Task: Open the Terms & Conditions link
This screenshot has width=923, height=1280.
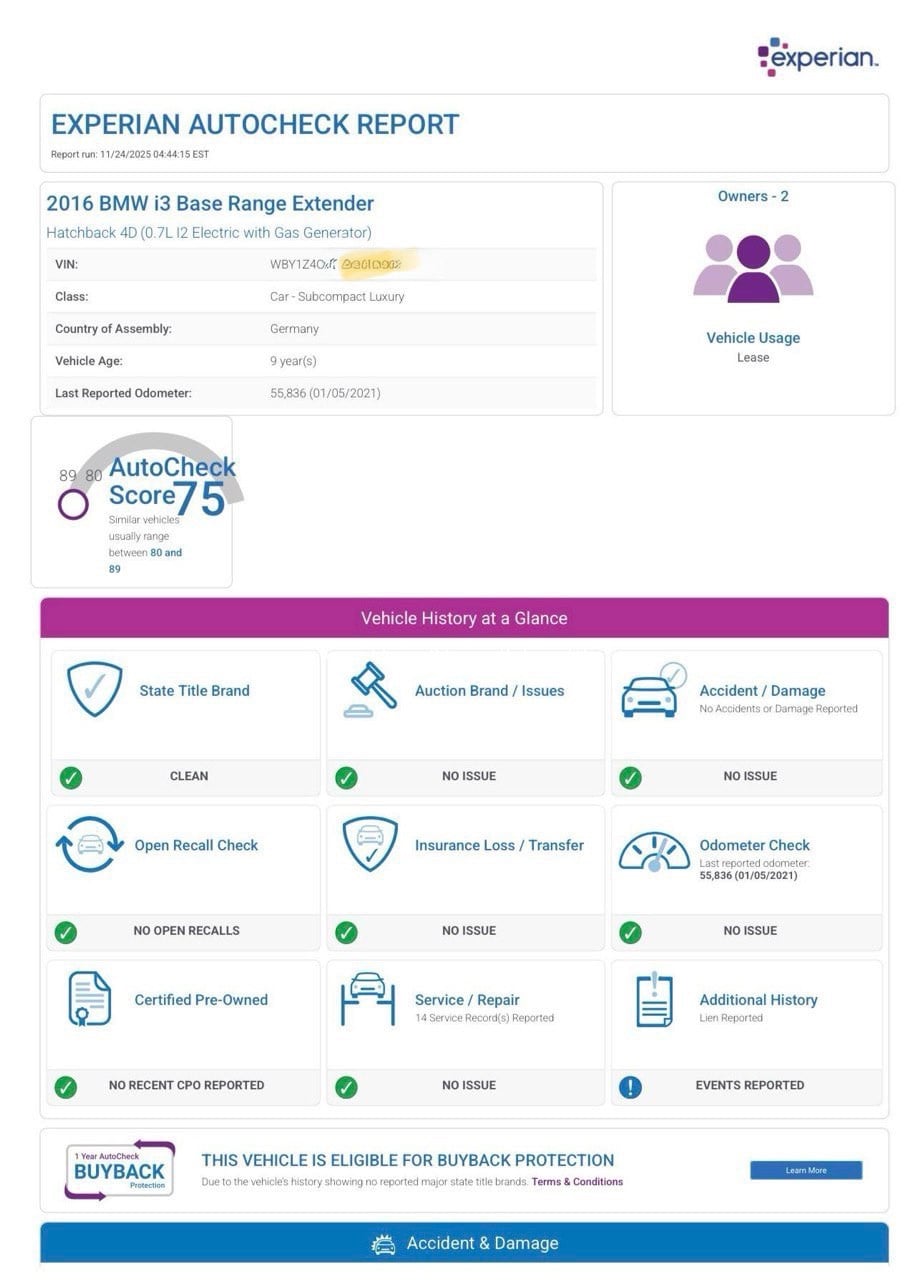Action: (577, 1182)
